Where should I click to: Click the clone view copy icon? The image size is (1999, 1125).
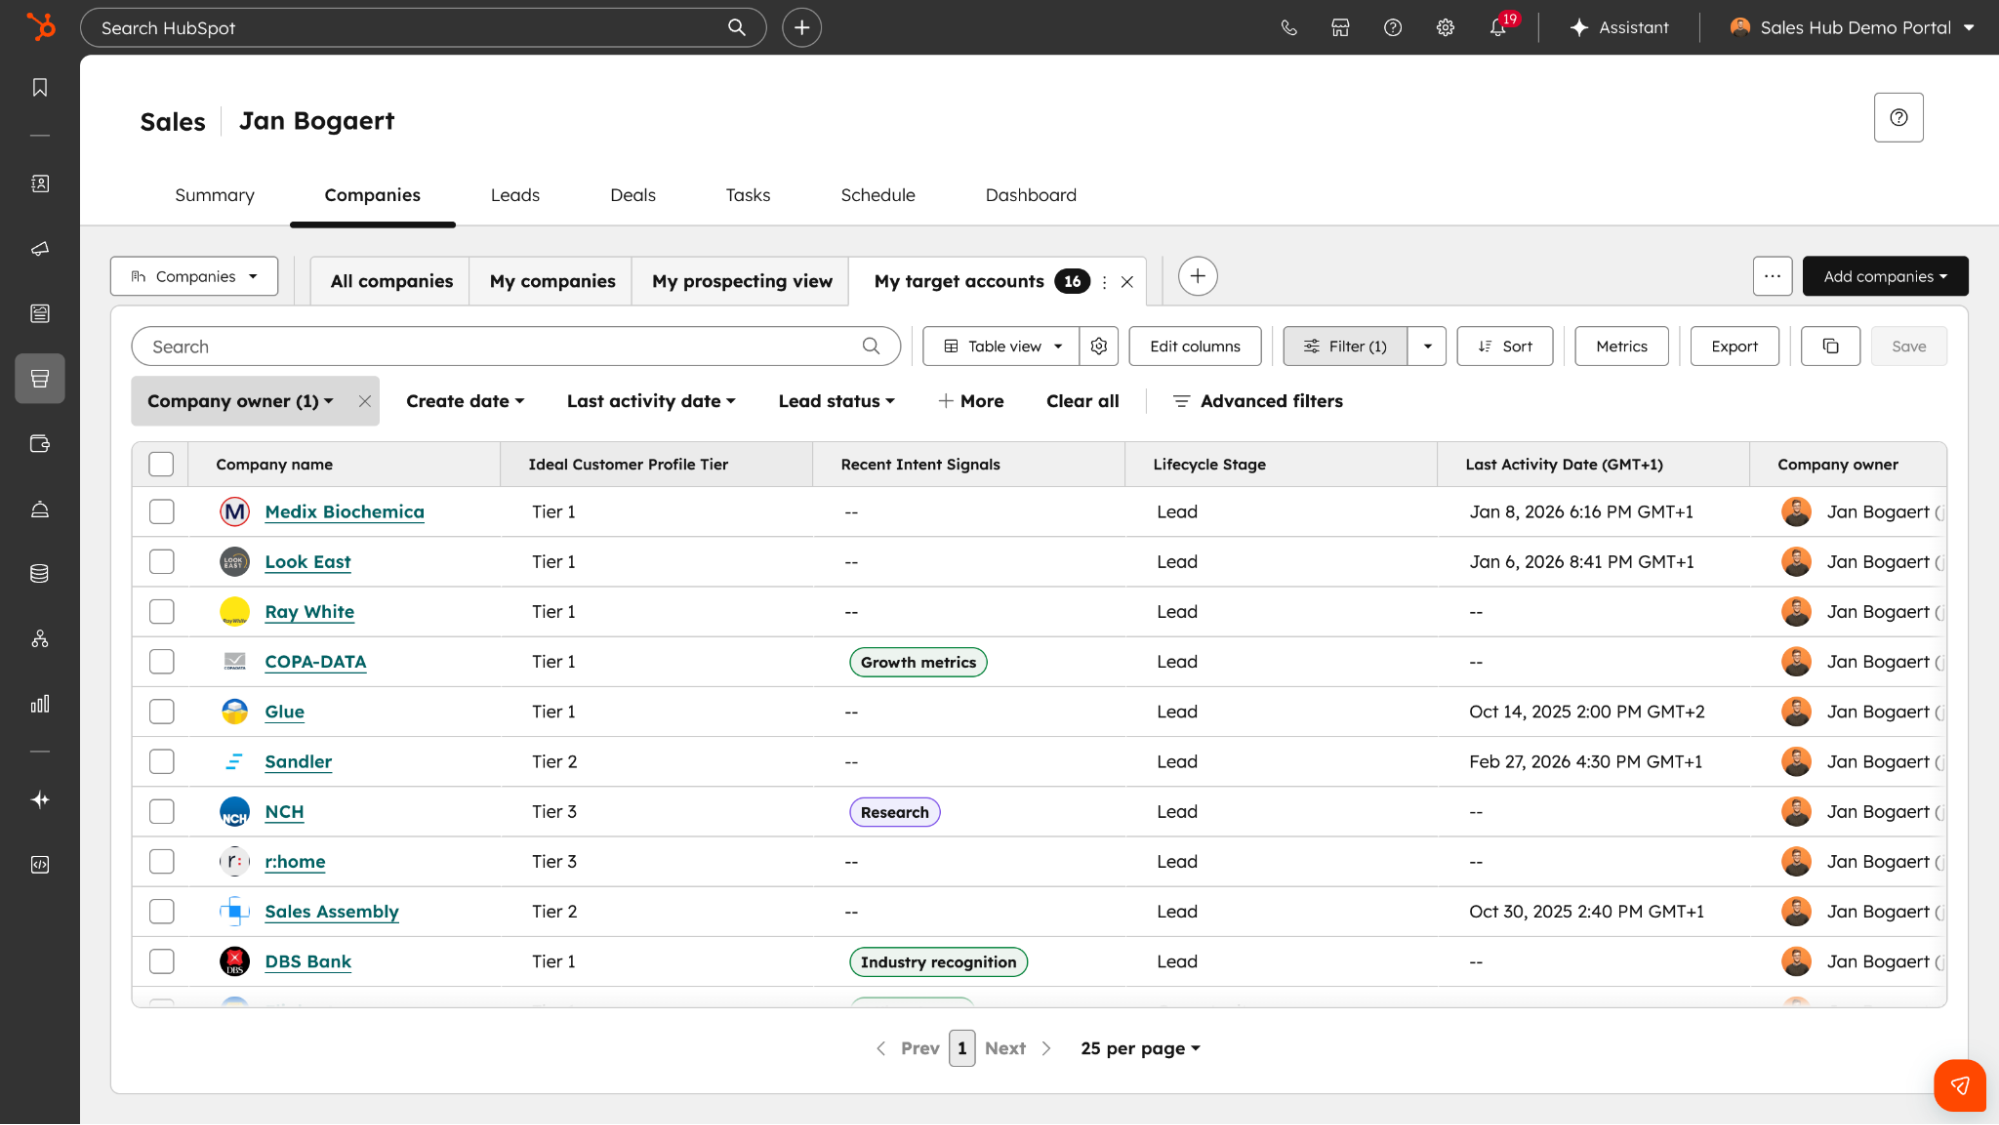click(1831, 347)
